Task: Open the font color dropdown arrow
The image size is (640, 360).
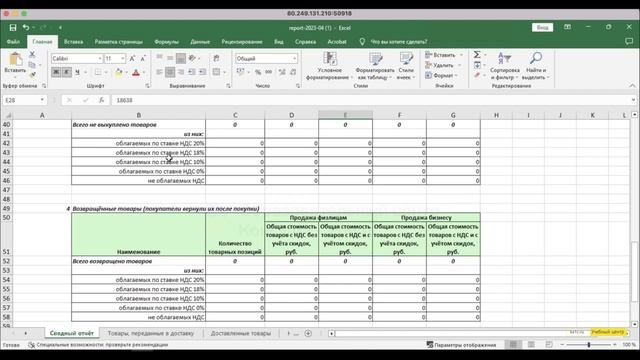Action: [144, 73]
